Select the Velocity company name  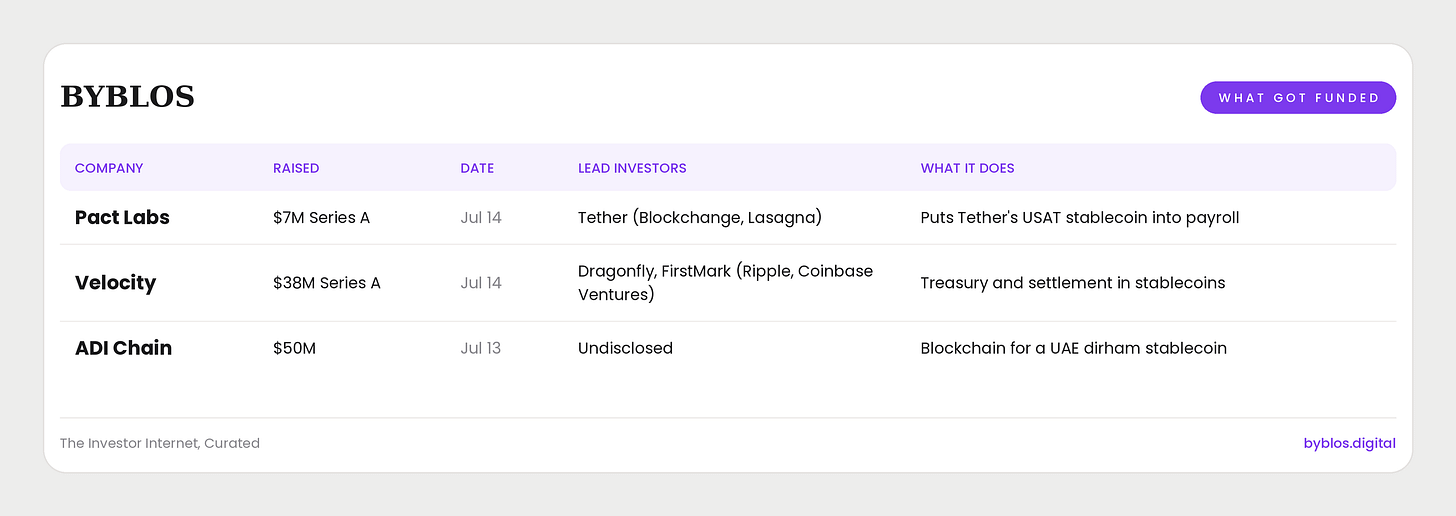(x=115, y=283)
